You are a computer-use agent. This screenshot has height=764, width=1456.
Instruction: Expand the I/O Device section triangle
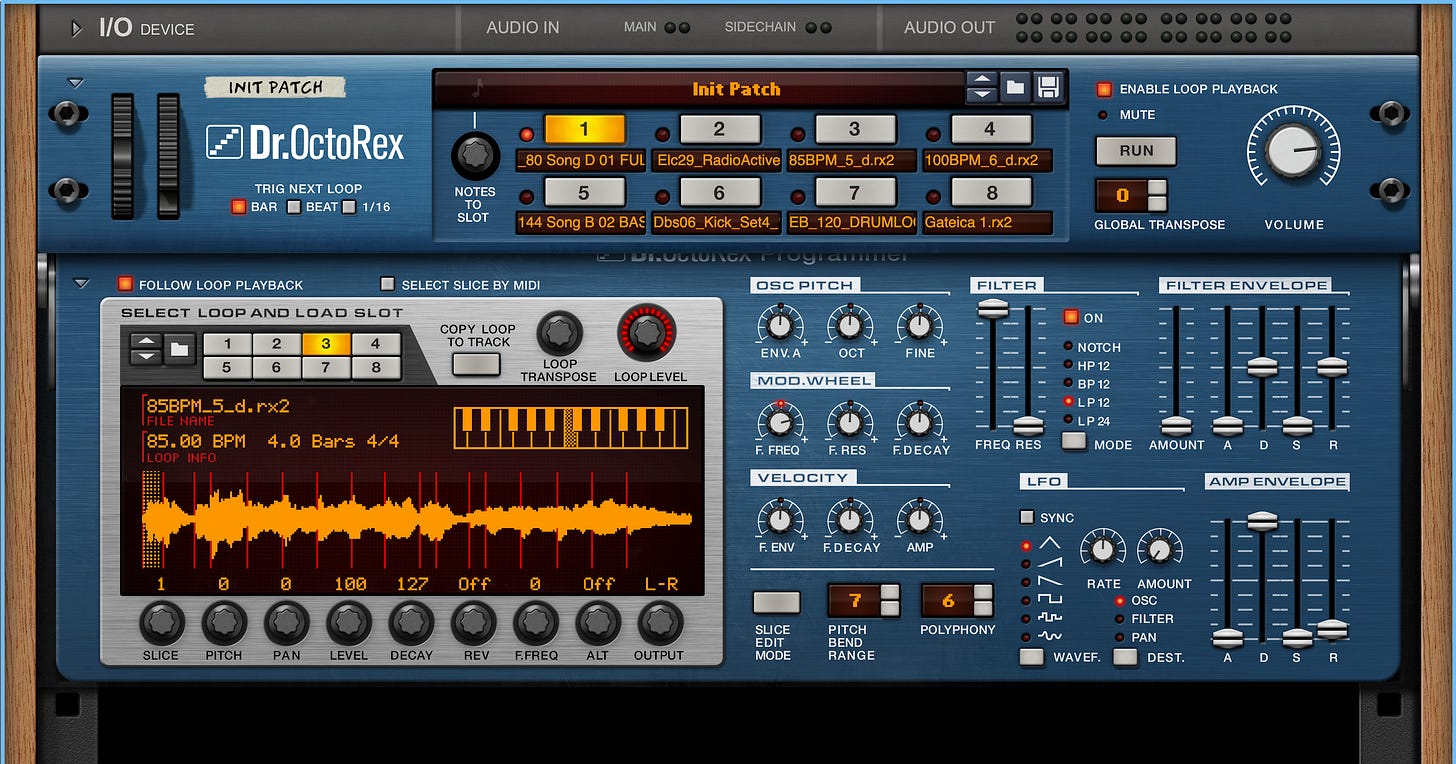click(77, 29)
